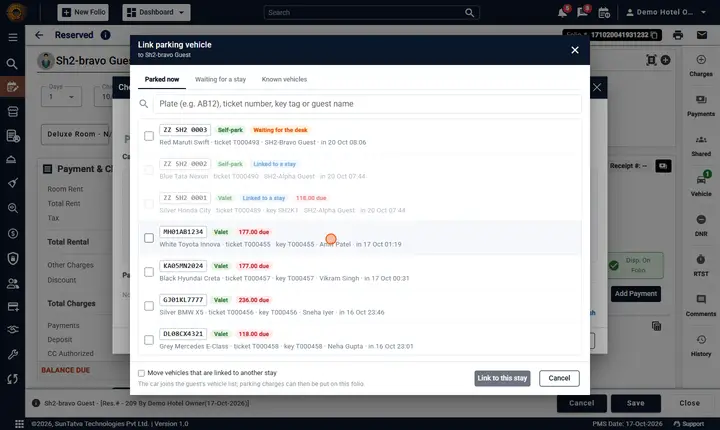Enable Move vehicles linked to another stay

pos(141,373)
